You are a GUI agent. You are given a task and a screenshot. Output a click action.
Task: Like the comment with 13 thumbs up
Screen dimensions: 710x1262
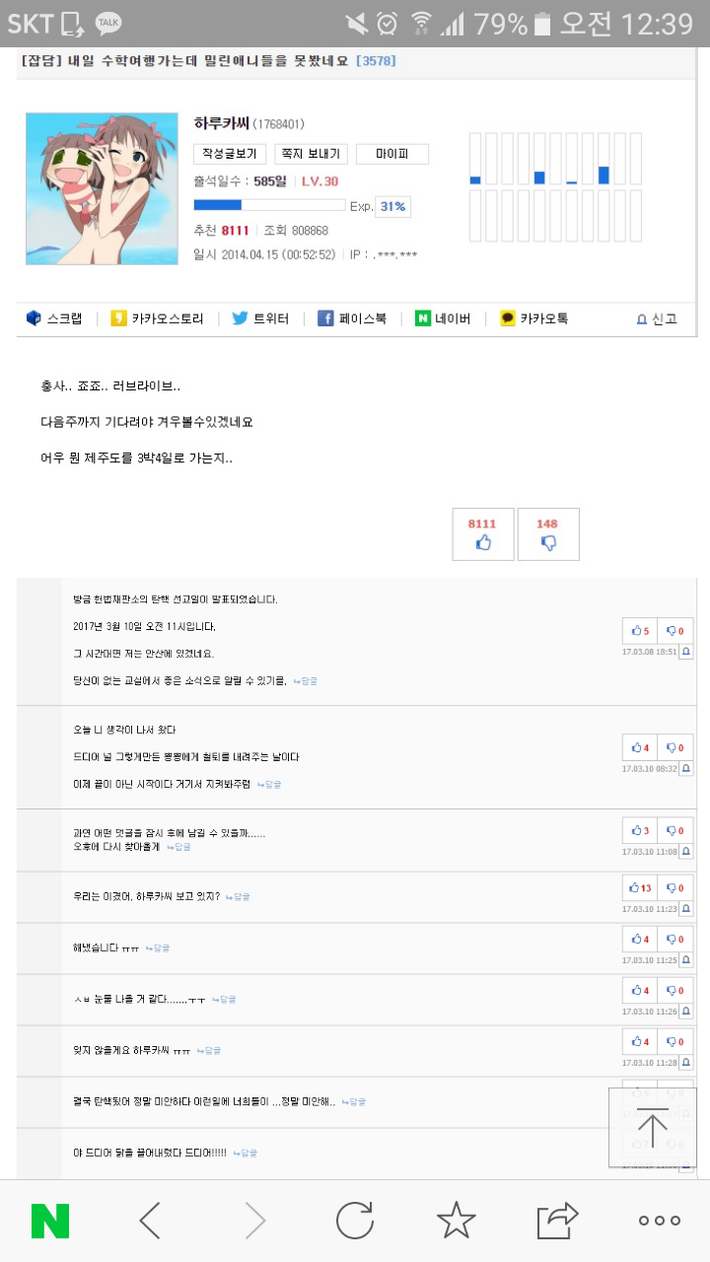(639, 888)
